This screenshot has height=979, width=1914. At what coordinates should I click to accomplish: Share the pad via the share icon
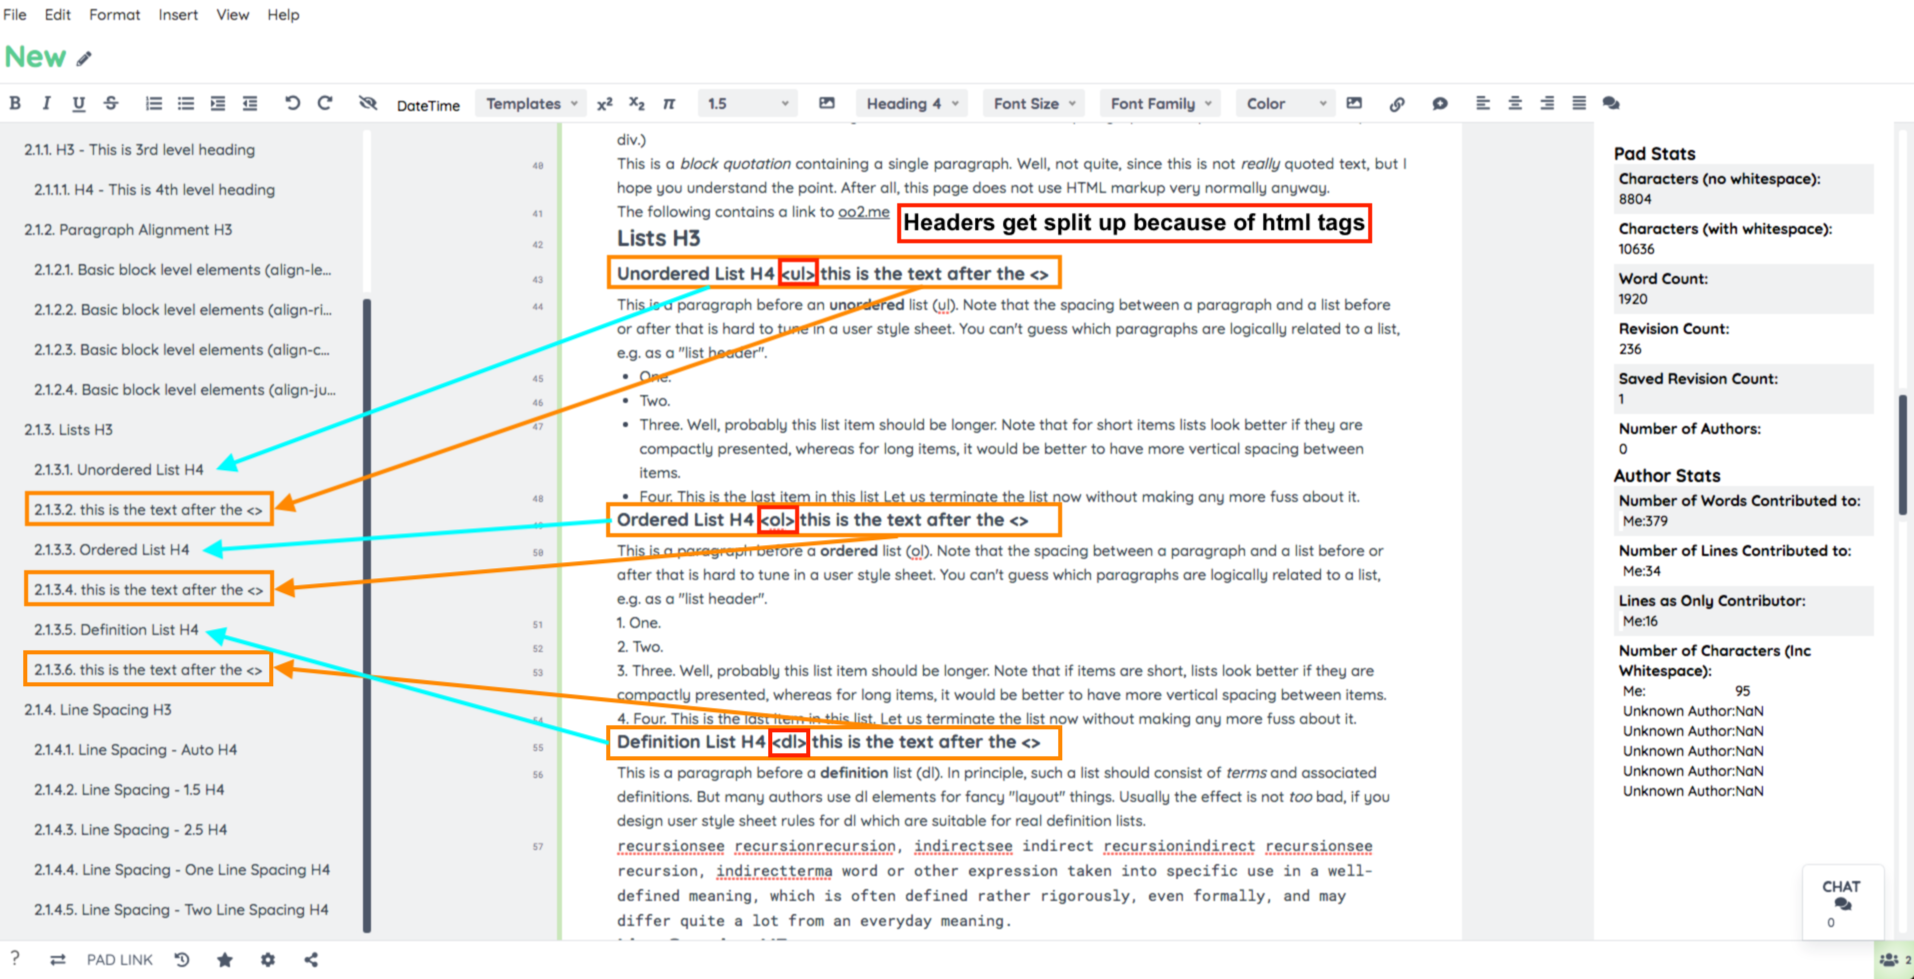click(311, 959)
